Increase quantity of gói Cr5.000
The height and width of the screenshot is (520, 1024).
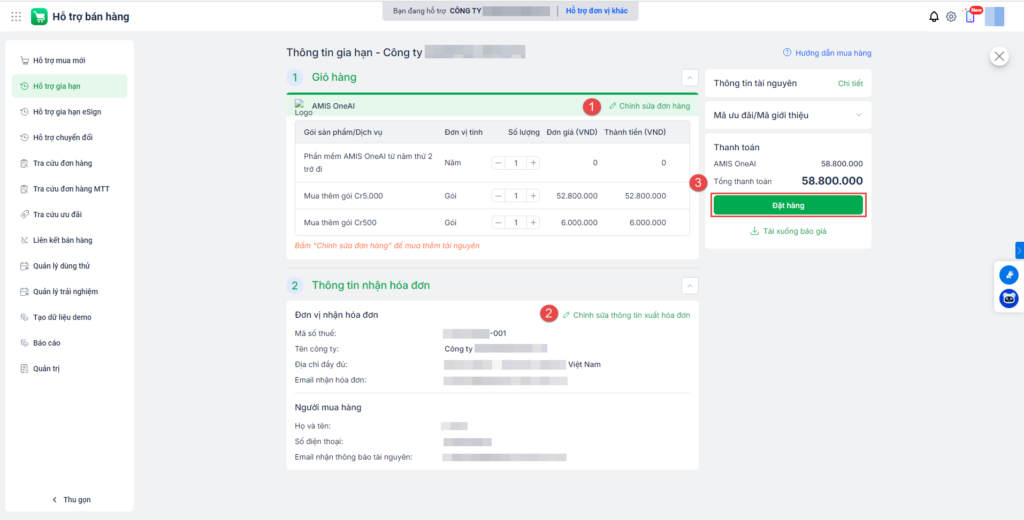click(x=533, y=196)
